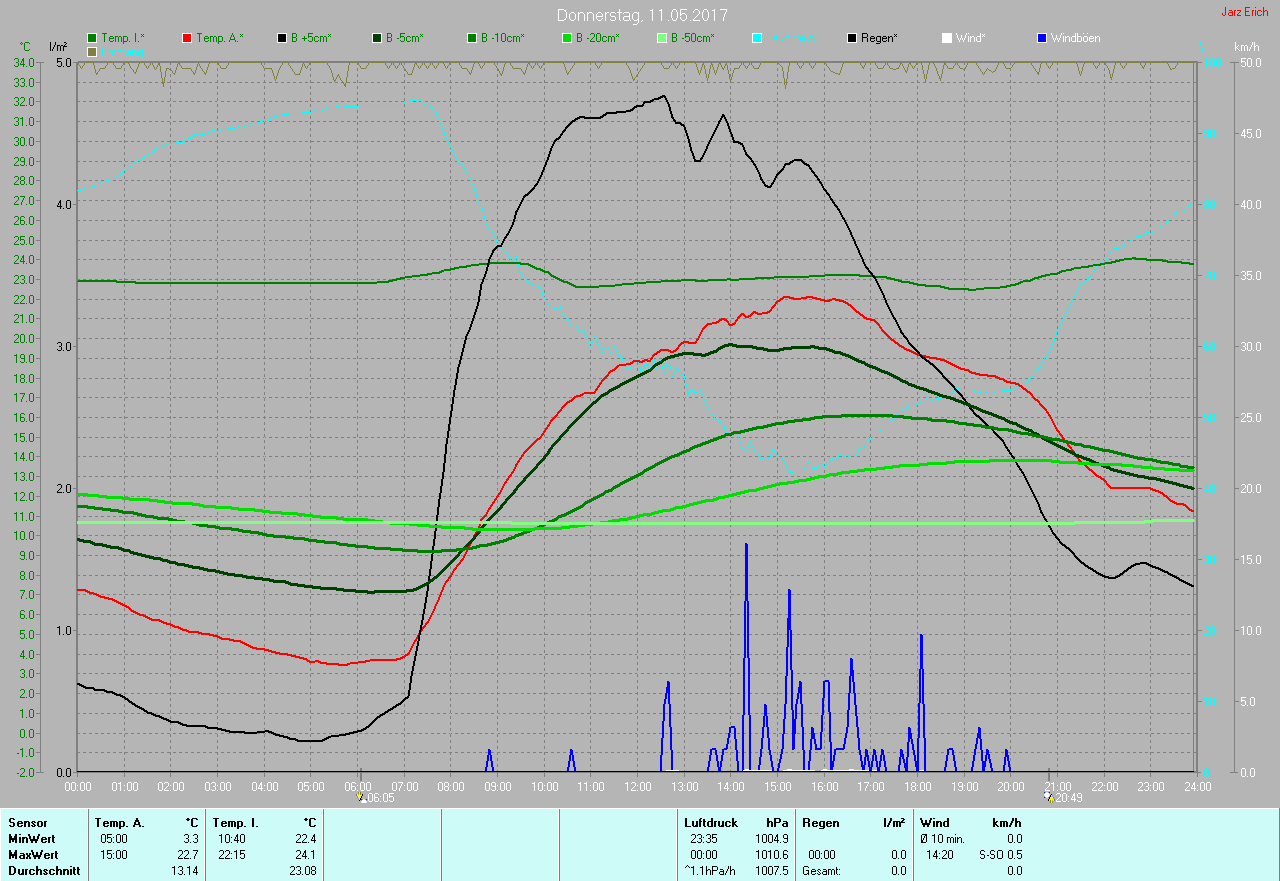Click the black B +5cm legend square
The height and width of the screenshot is (881, 1280).
[x=283, y=38]
